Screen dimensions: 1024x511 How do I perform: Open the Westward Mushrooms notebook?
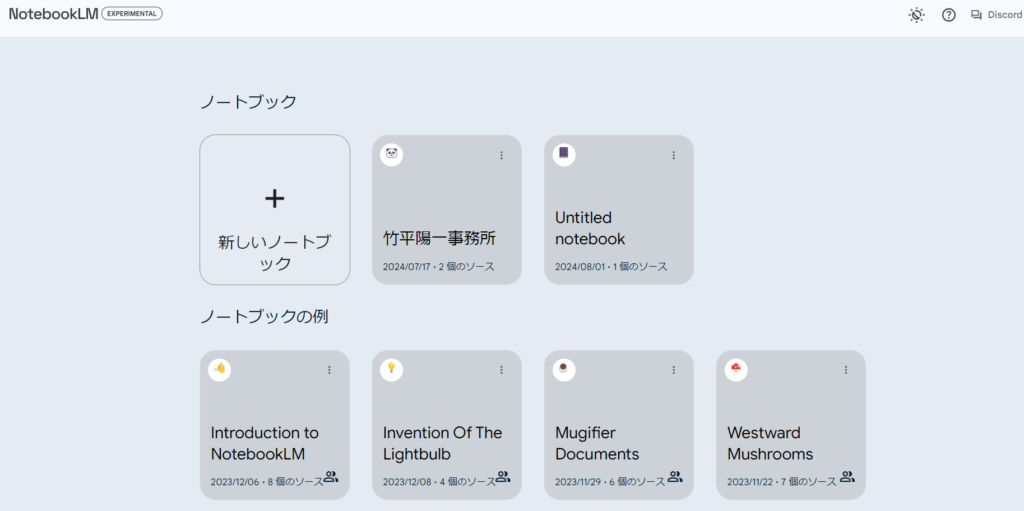pyautogui.click(x=791, y=425)
